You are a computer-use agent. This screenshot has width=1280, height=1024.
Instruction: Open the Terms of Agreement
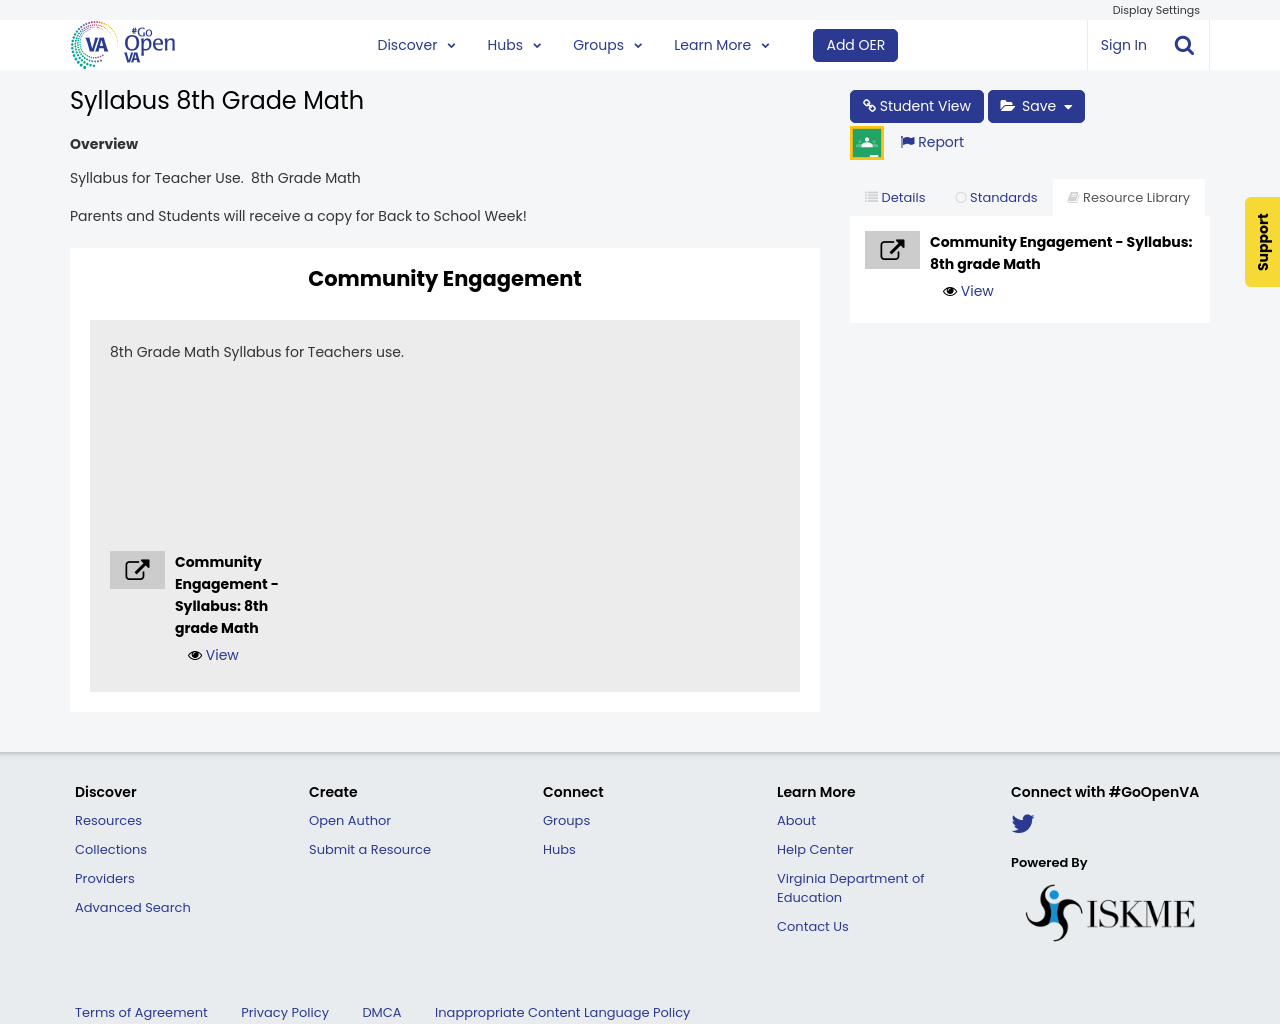tap(141, 1011)
